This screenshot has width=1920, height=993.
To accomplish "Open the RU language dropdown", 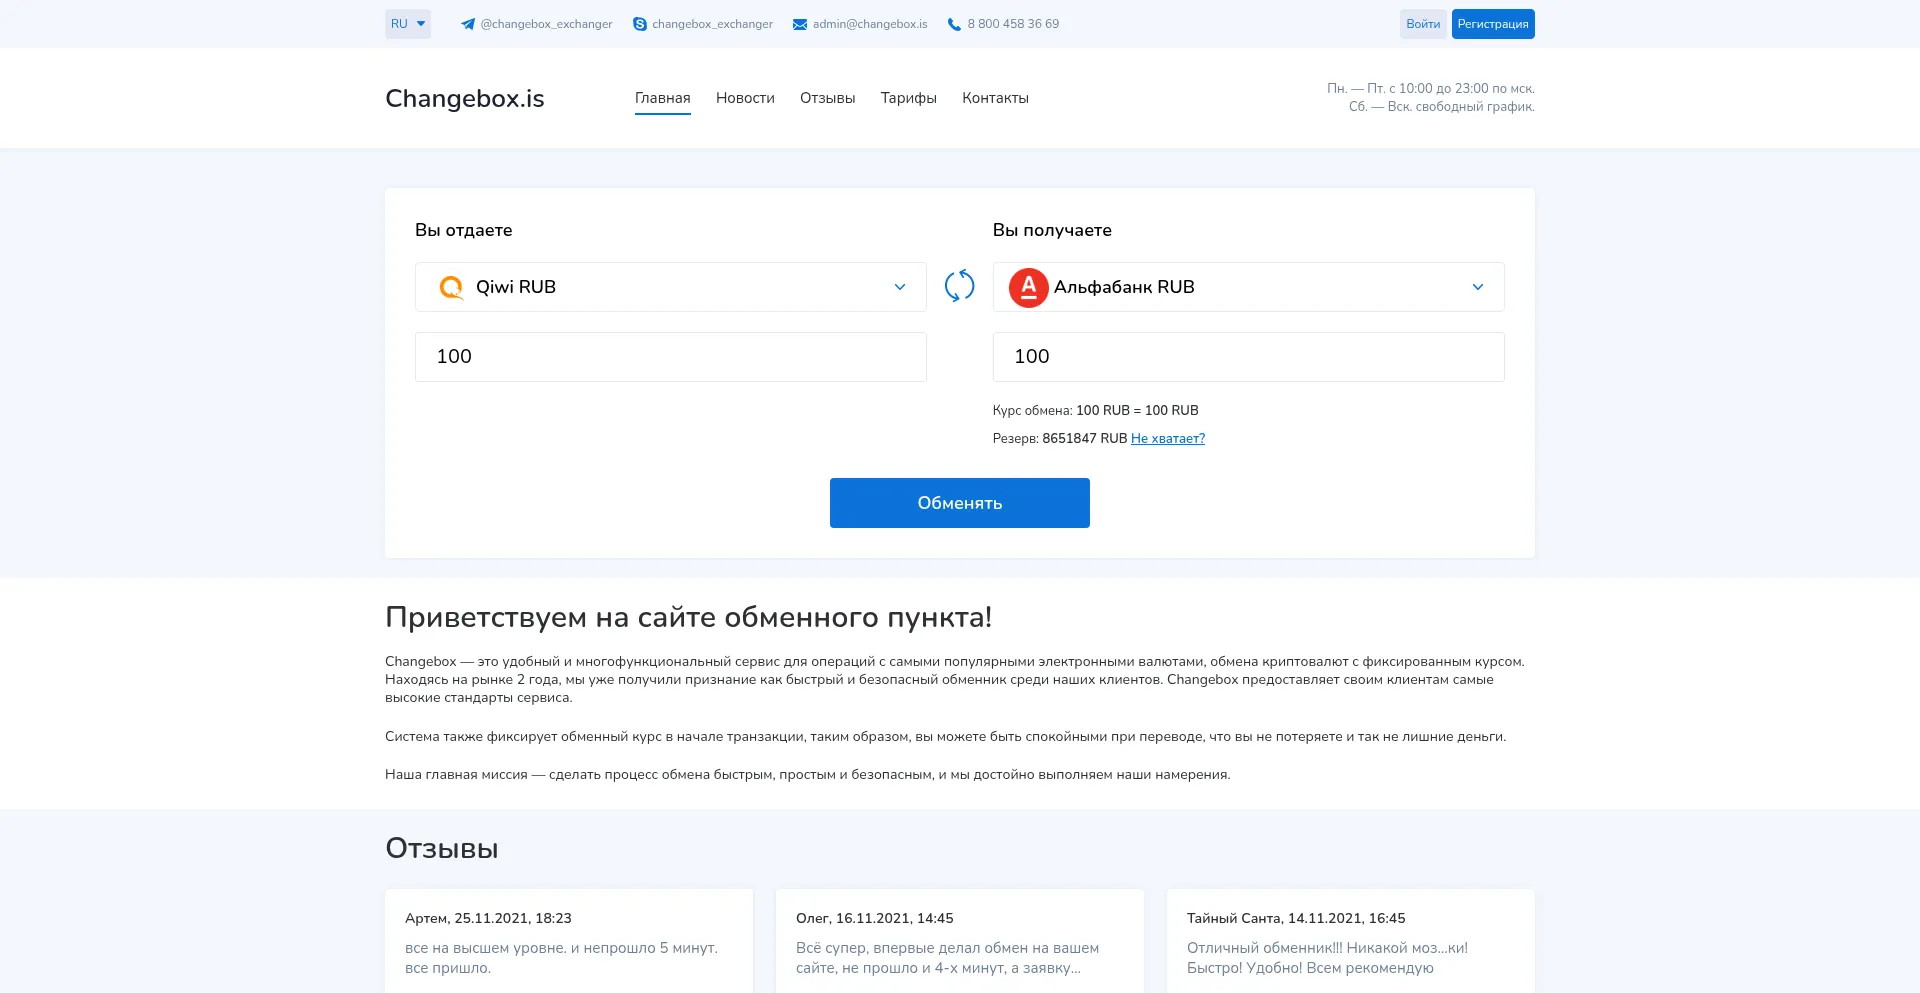I will 407,23.
